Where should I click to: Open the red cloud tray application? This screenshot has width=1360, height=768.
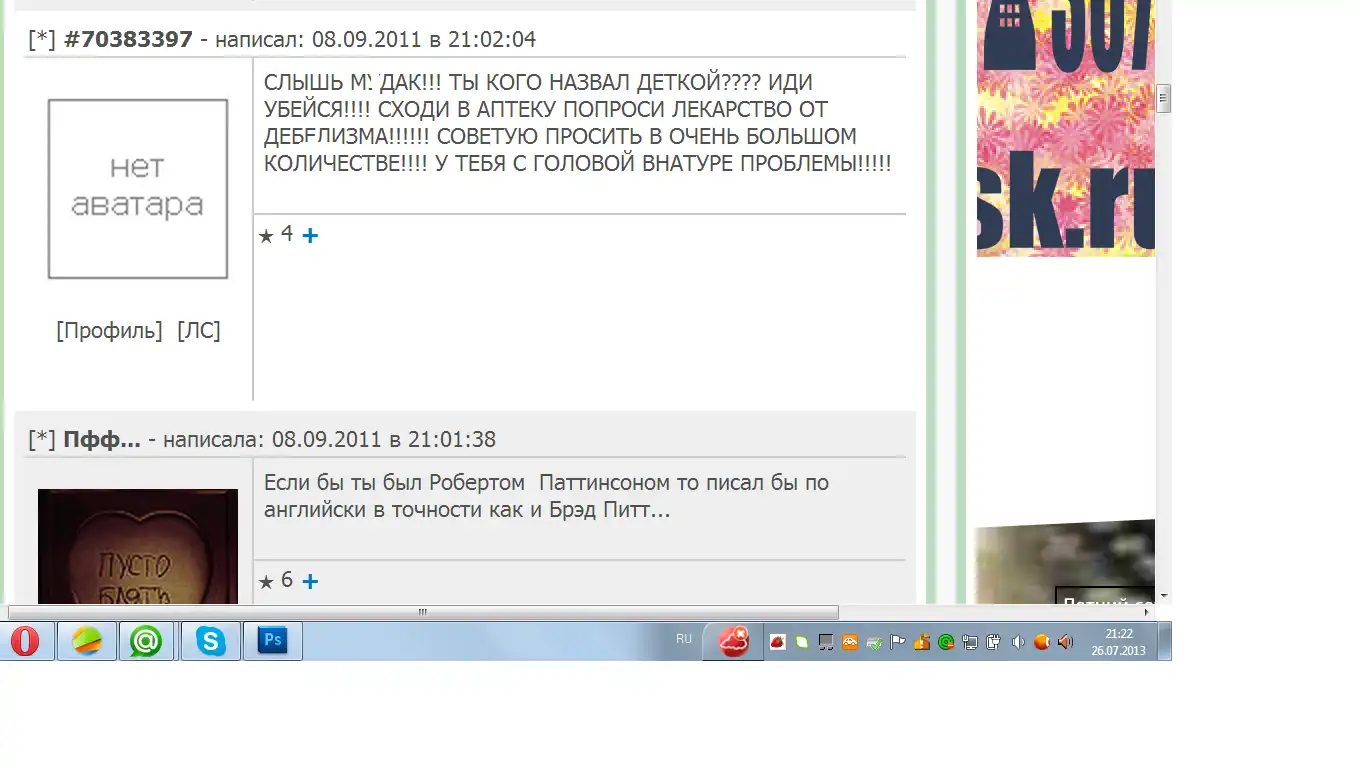pyautogui.click(x=734, y=641)
